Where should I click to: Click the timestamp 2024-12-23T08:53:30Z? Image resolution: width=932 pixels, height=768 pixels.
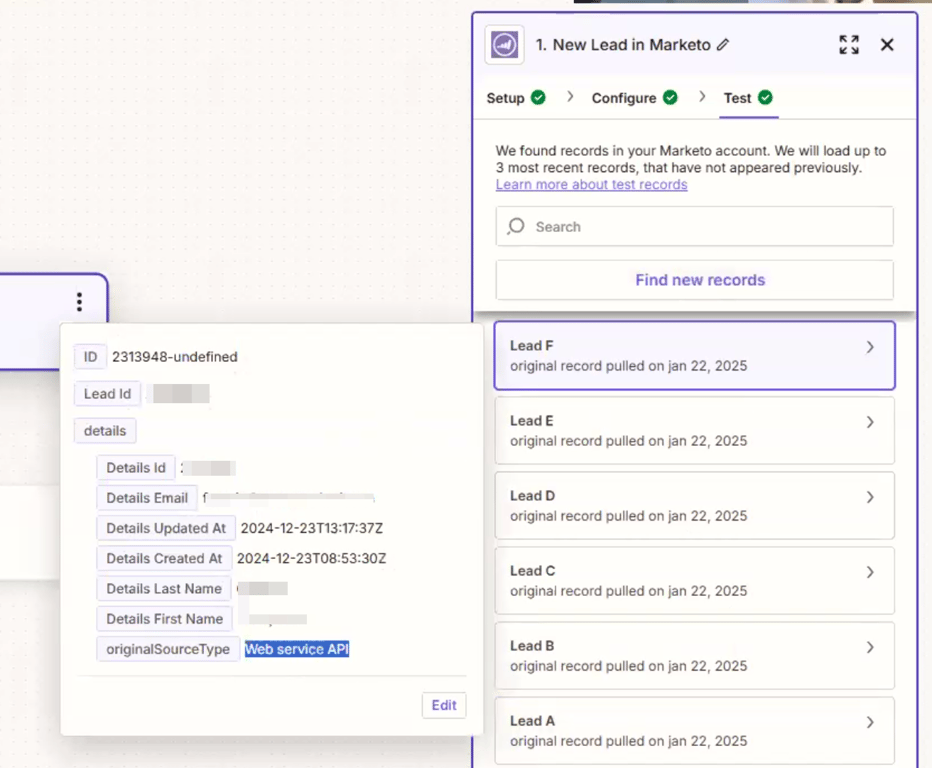click(x=311, y=559)
